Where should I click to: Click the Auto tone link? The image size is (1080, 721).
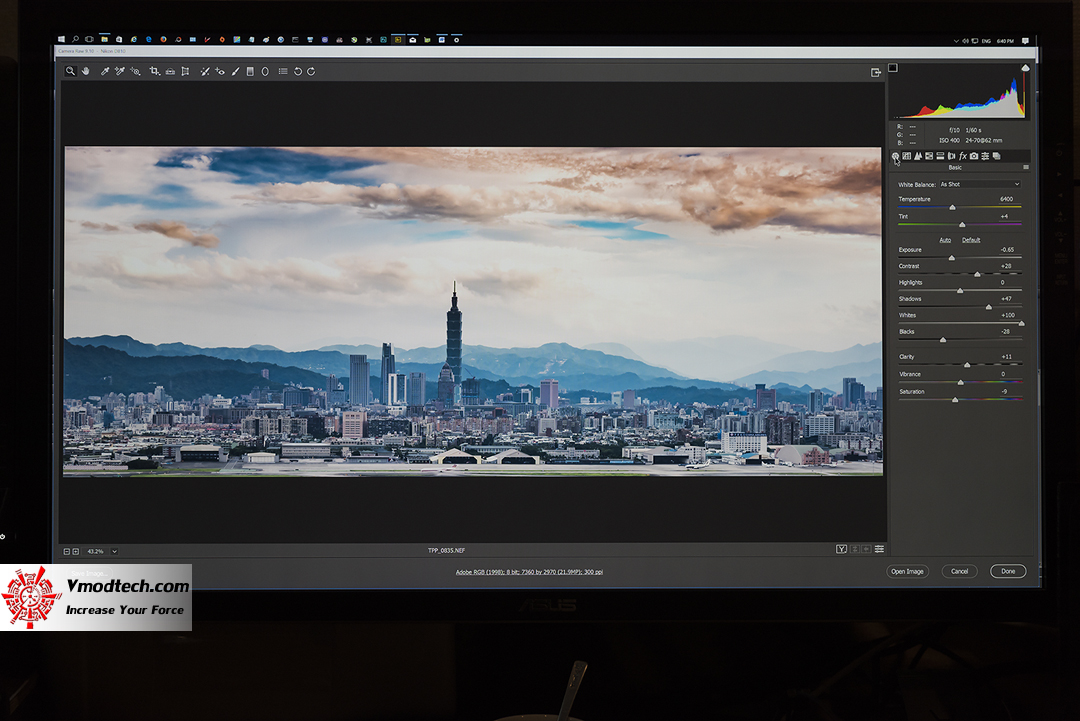(x=945, y=240)
